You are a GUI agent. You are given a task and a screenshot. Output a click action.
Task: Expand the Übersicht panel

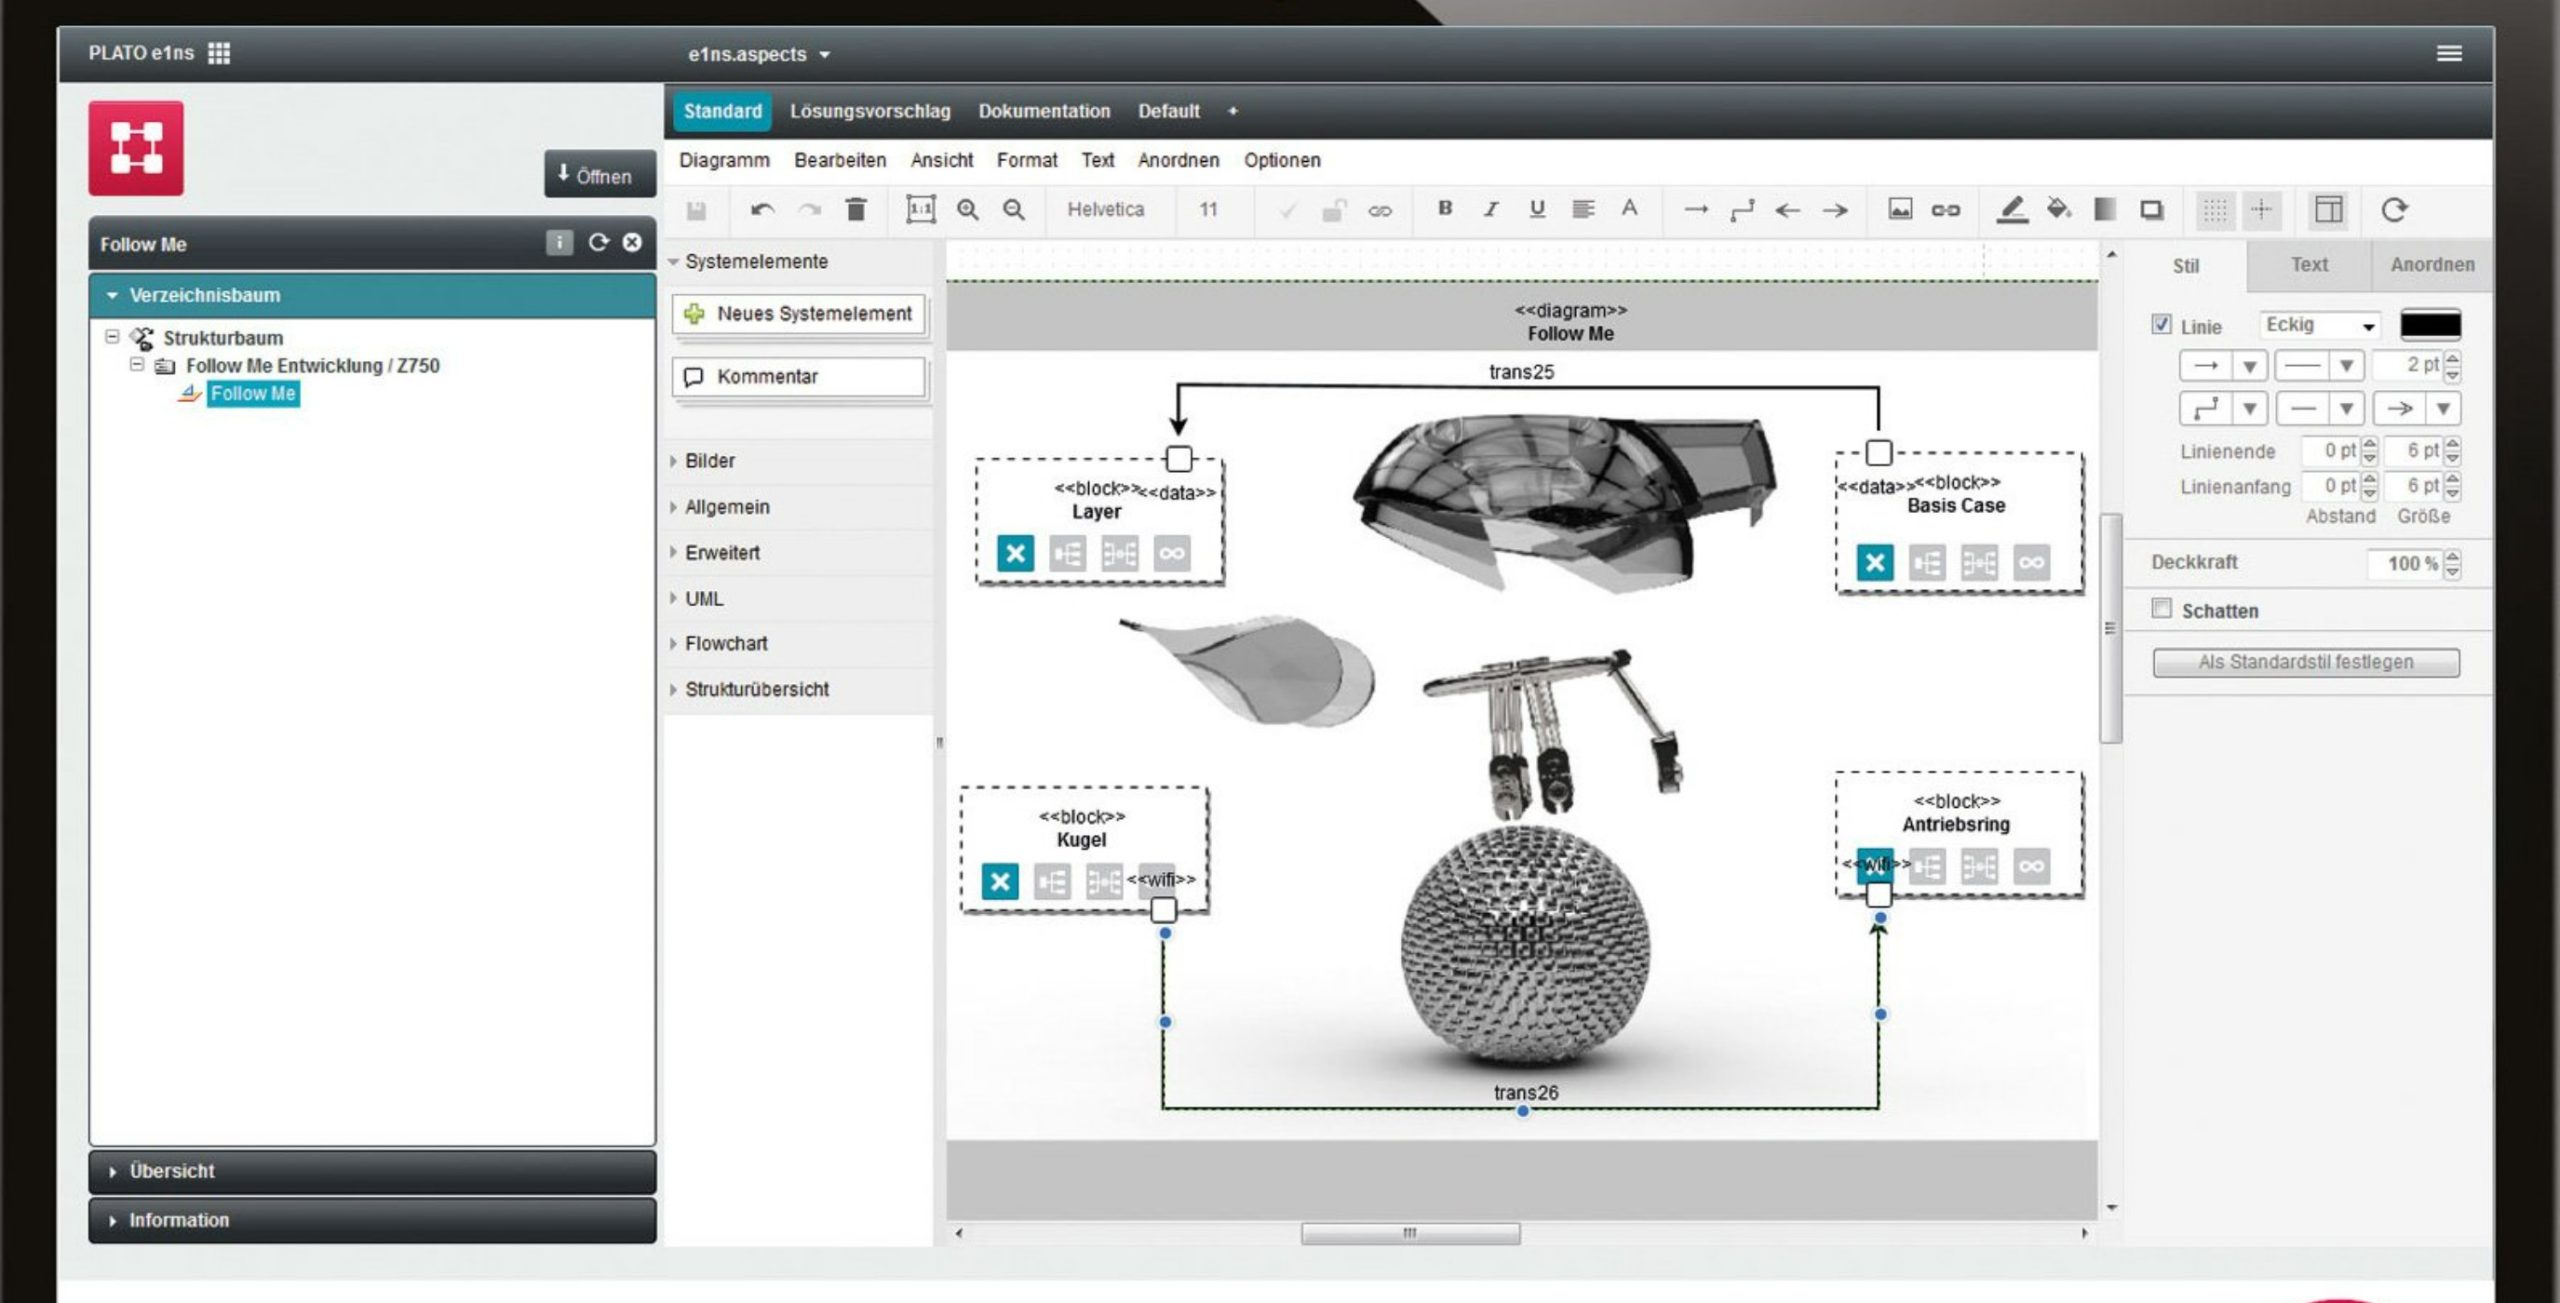click(x=172, y=1171)
